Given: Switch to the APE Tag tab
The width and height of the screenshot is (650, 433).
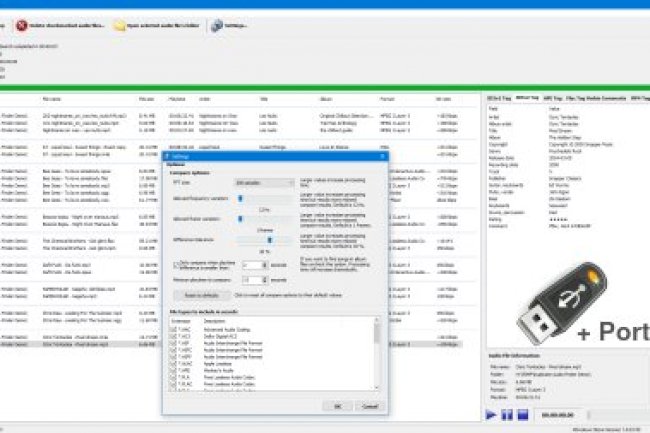Looking at the screenshot, I should [553, 98].
